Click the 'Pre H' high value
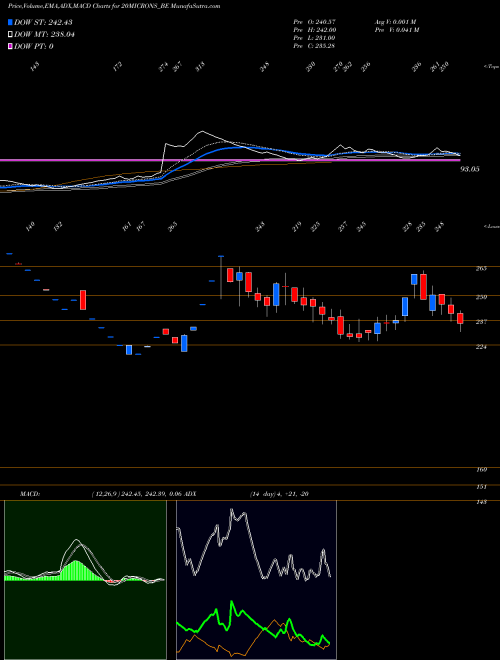This screenshot has height=660, width=500. [x=314, y=30]
